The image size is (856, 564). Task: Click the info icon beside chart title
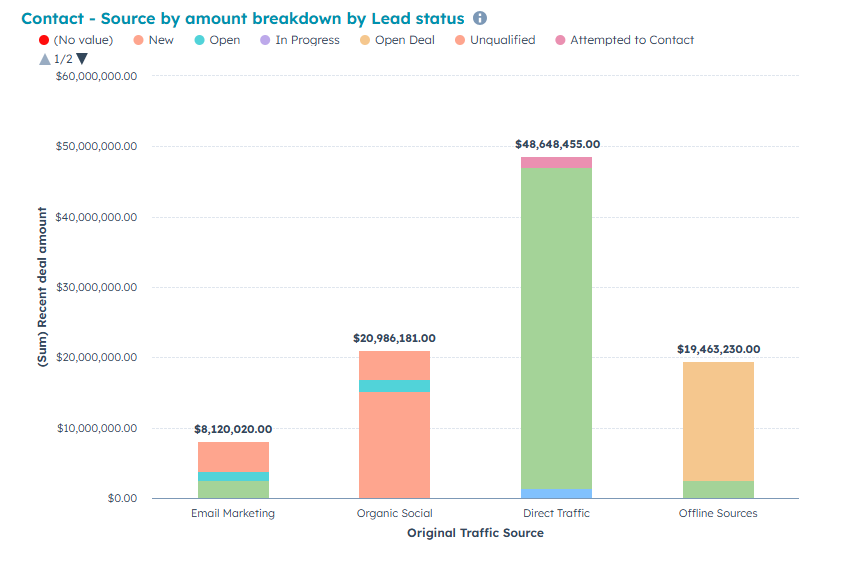(x=480, y=19)
